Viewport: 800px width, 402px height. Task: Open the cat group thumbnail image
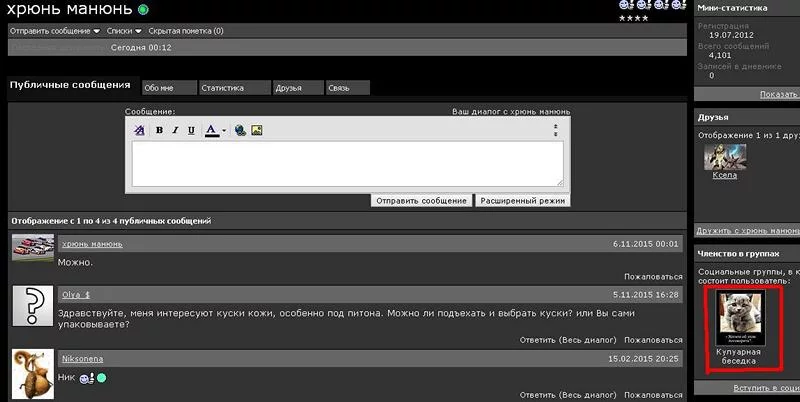click(738, 318)
